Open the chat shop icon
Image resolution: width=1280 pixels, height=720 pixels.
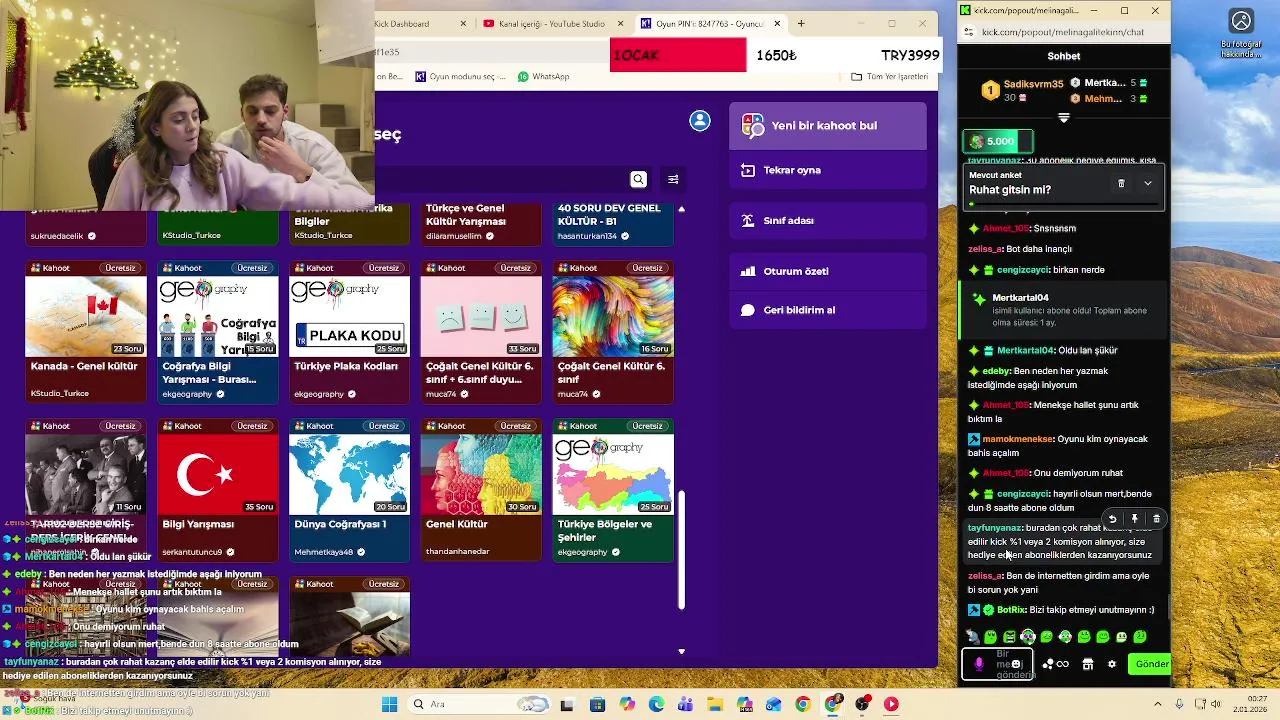(1088, 664)
